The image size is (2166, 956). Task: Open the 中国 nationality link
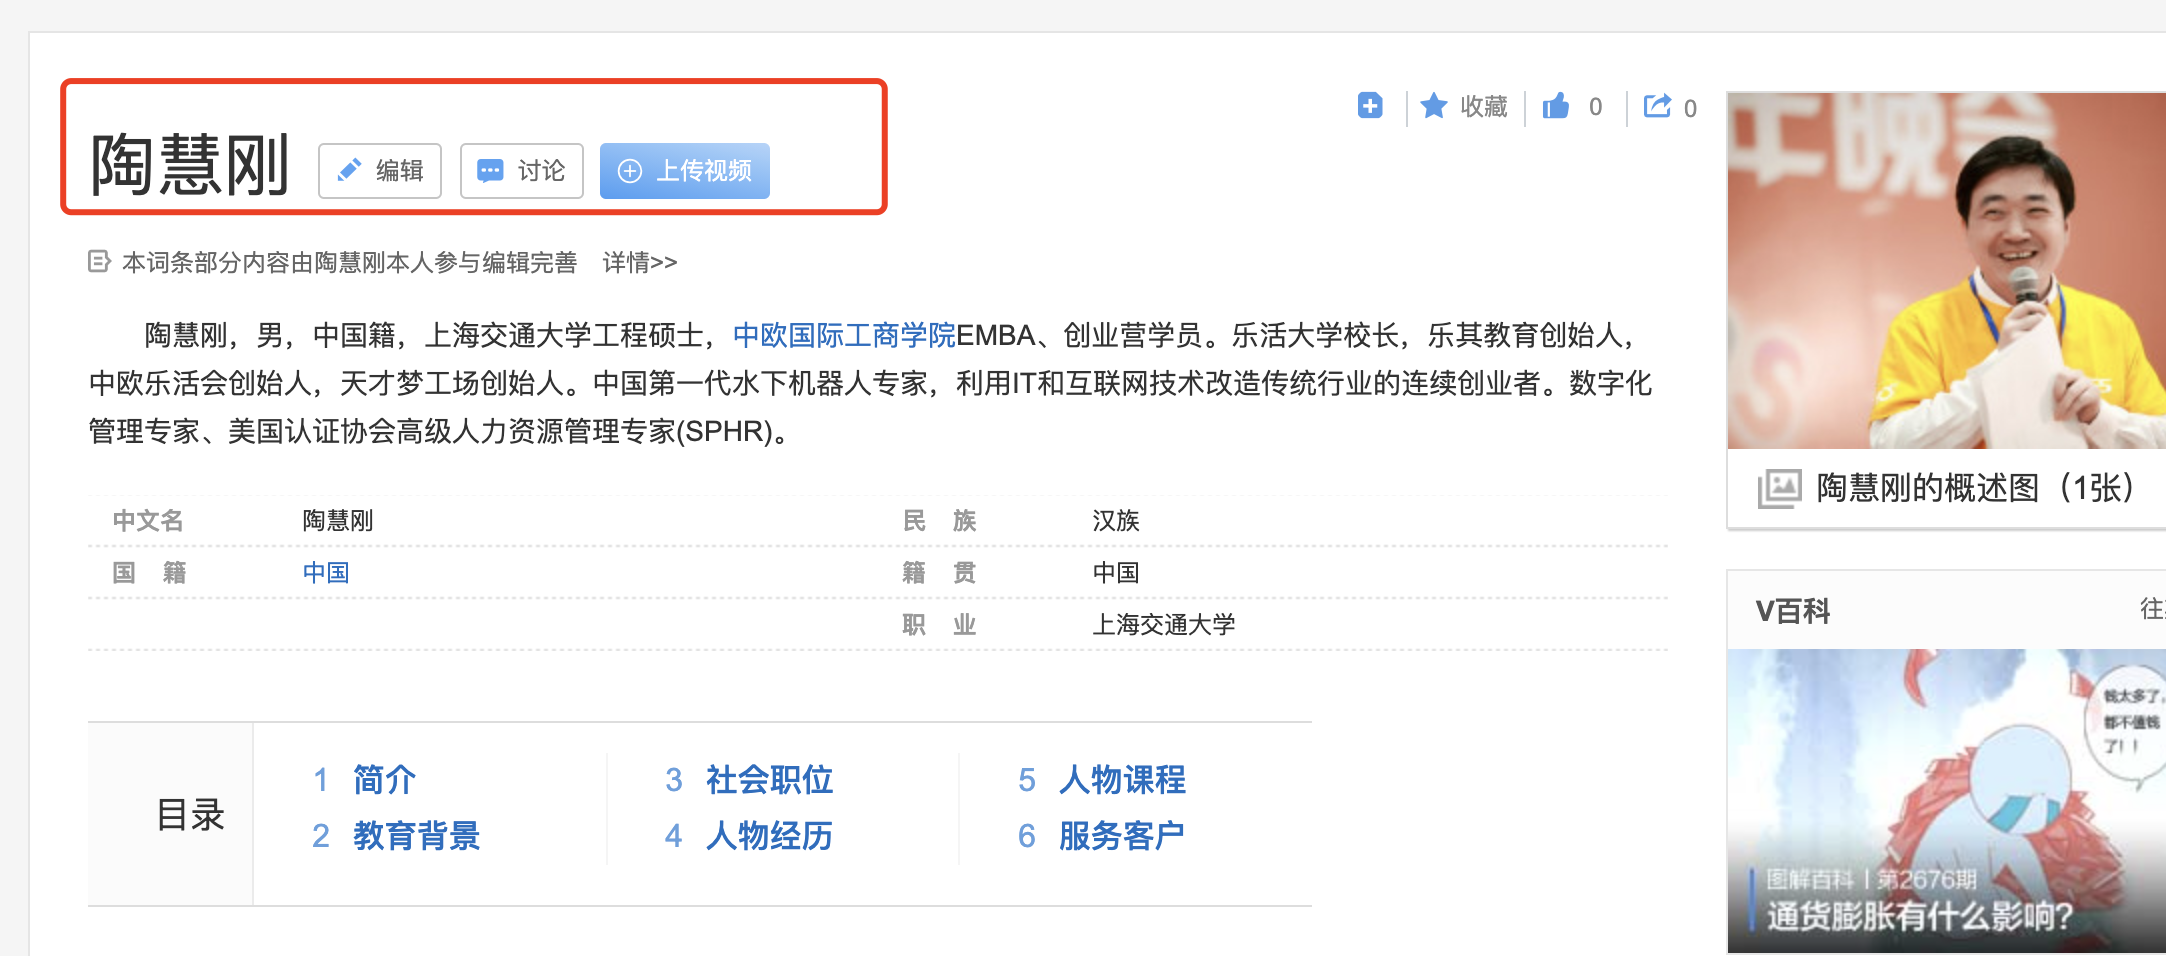pyautogui.click(x=326, y=573)
